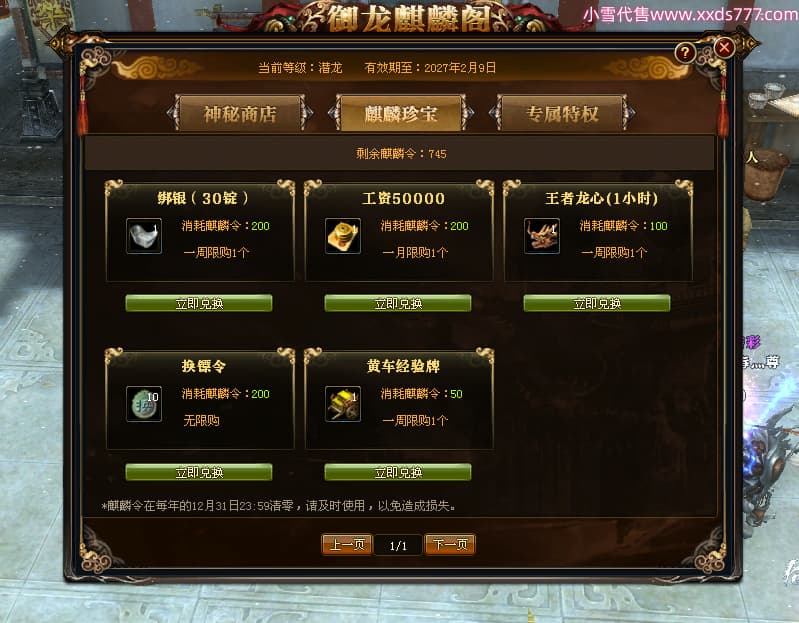
Task: Go to next page with 下一页
Action: point(450,545)
